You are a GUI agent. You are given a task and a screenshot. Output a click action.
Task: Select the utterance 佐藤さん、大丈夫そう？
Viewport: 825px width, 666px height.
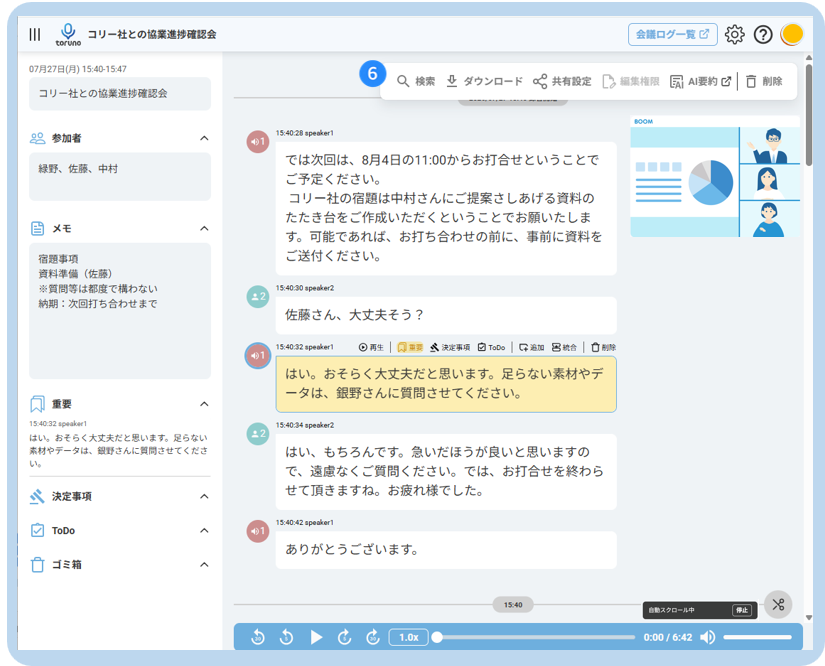click(446, 315)
